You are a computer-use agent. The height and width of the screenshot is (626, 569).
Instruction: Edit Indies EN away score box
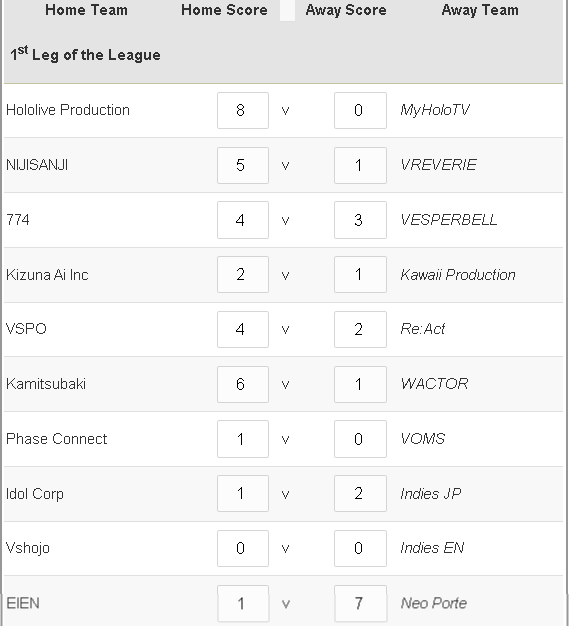click(360, 549)
